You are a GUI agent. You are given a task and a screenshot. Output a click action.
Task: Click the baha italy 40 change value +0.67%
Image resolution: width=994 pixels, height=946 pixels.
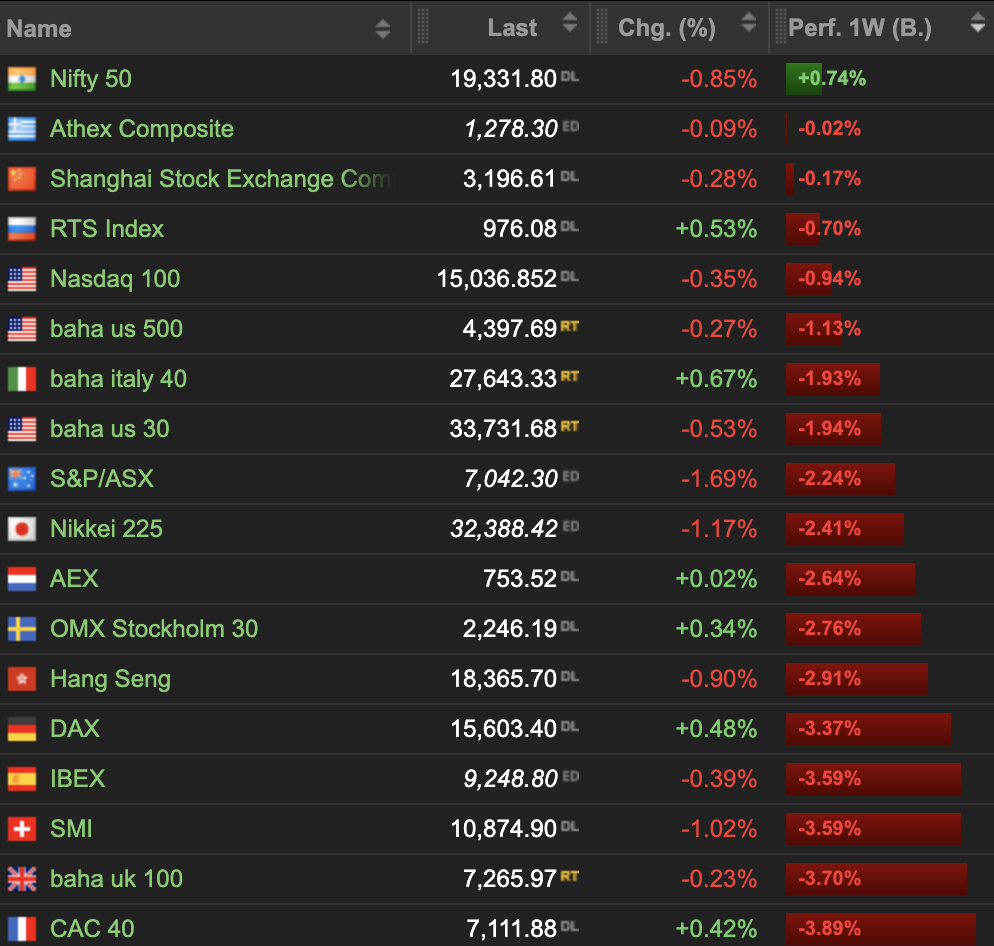pyautogui.click(x=716, y=379)
